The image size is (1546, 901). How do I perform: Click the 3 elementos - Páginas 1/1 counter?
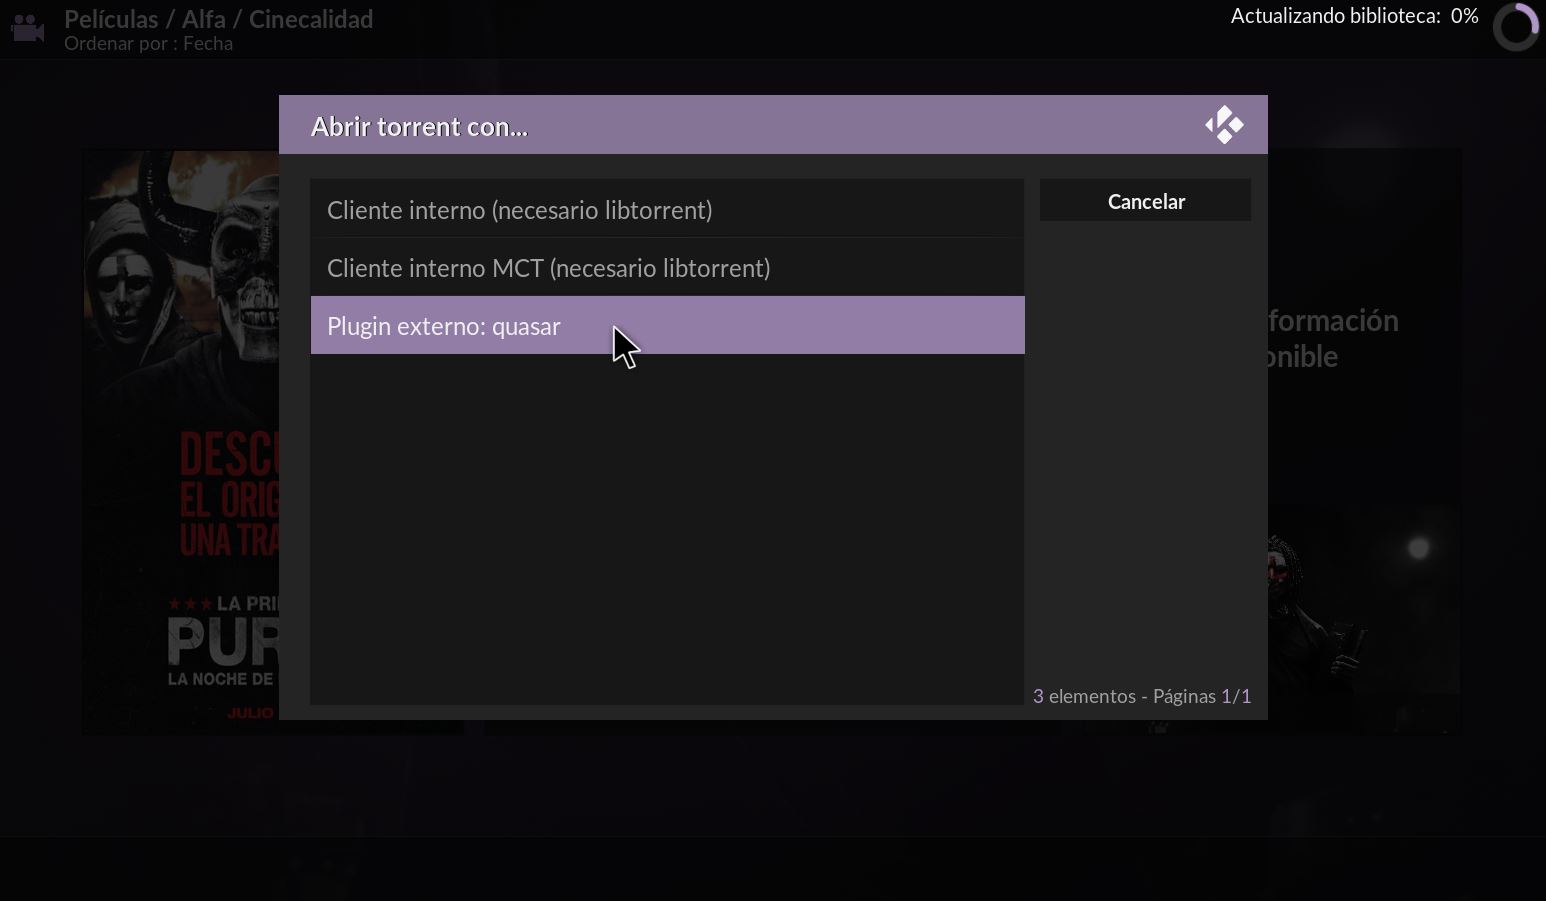tap(1142, 696)
